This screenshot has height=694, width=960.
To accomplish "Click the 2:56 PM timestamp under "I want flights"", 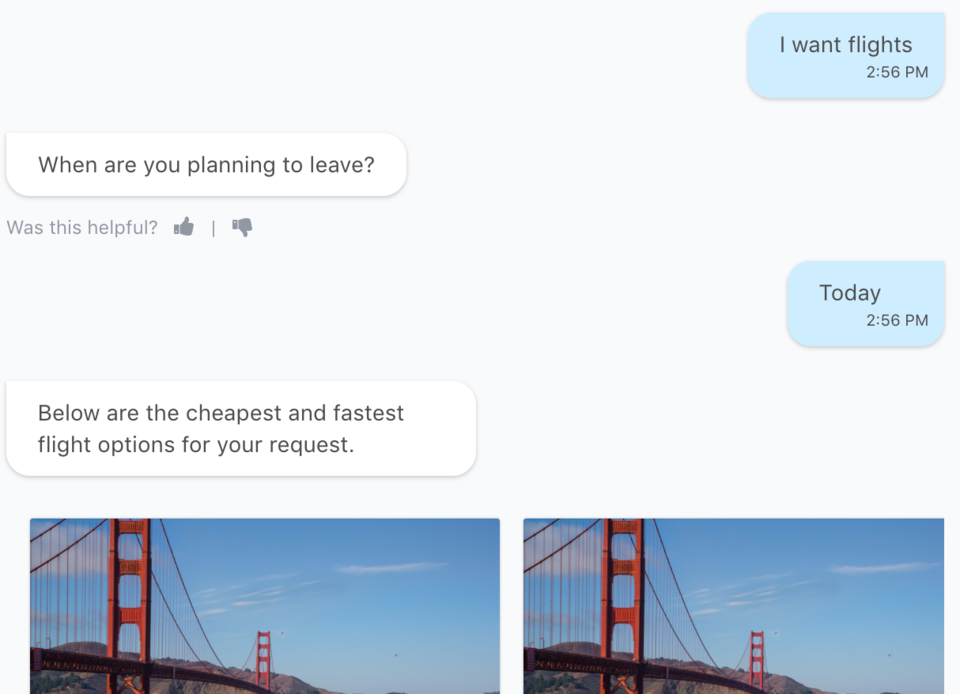I will click(x=897, y=72).
